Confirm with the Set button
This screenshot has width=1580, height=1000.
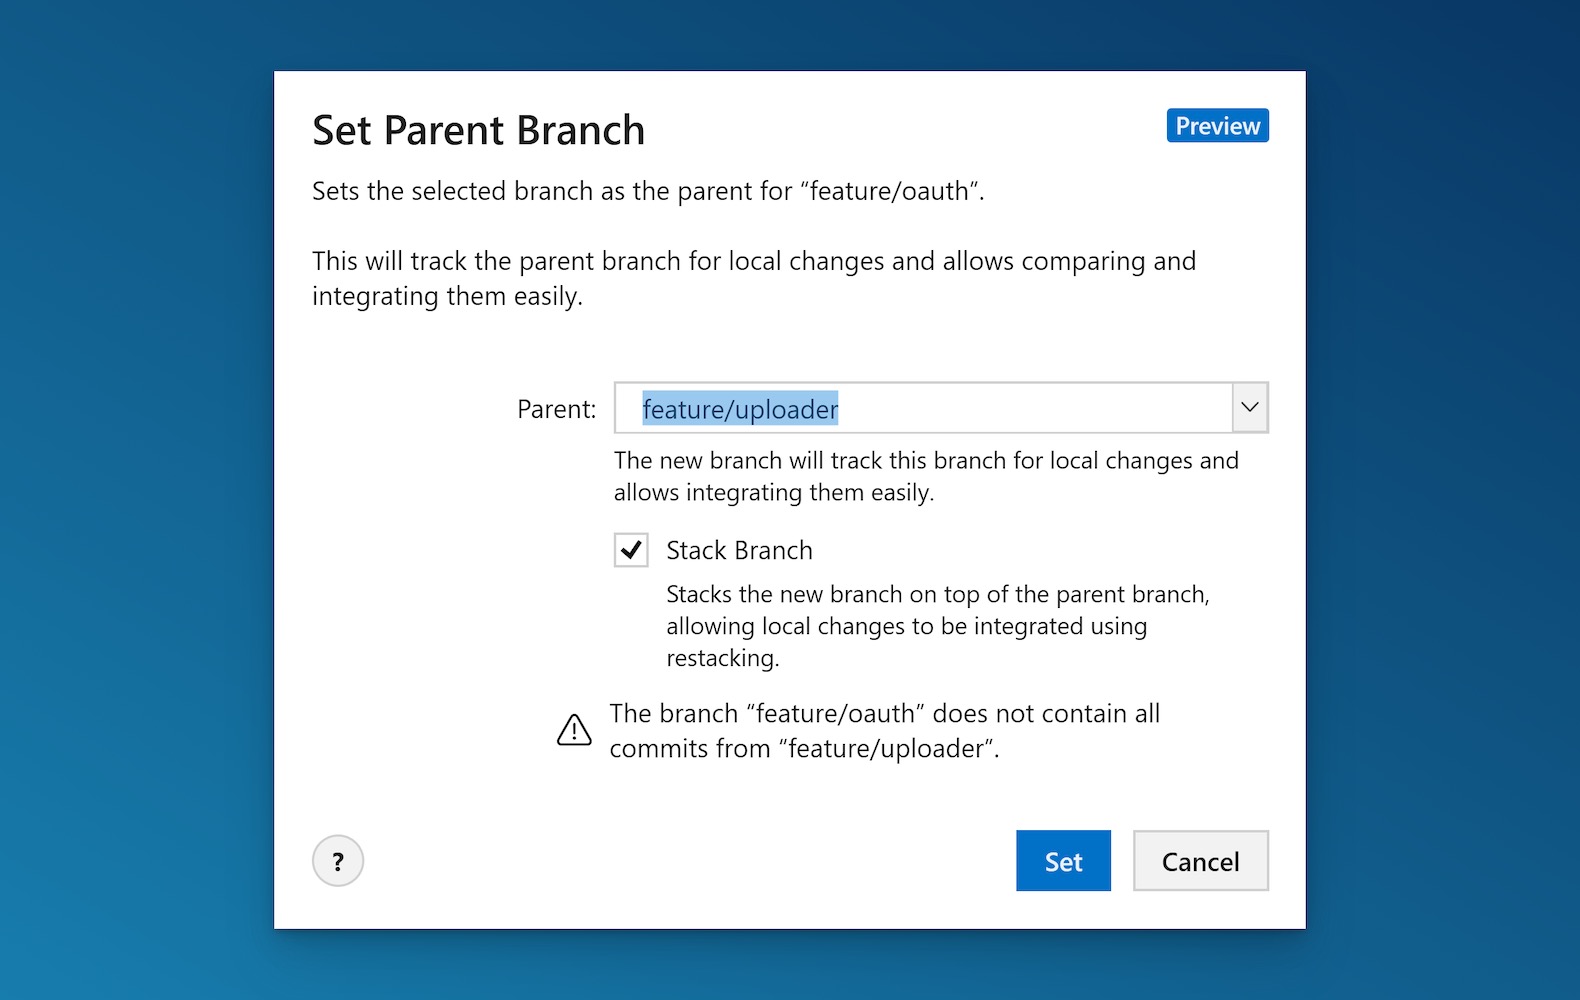click(x=1063, y=860)
